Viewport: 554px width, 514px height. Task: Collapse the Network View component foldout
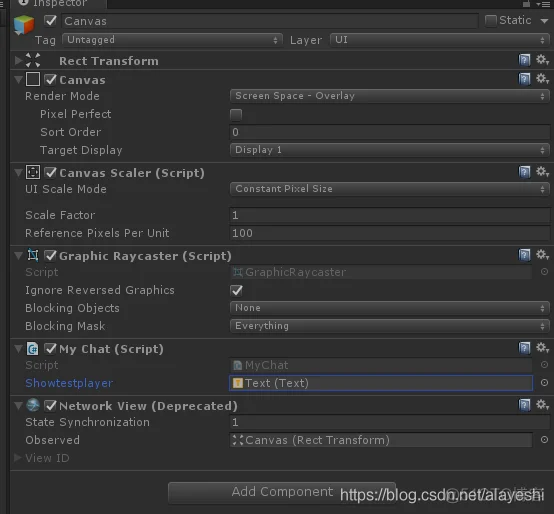18,406
